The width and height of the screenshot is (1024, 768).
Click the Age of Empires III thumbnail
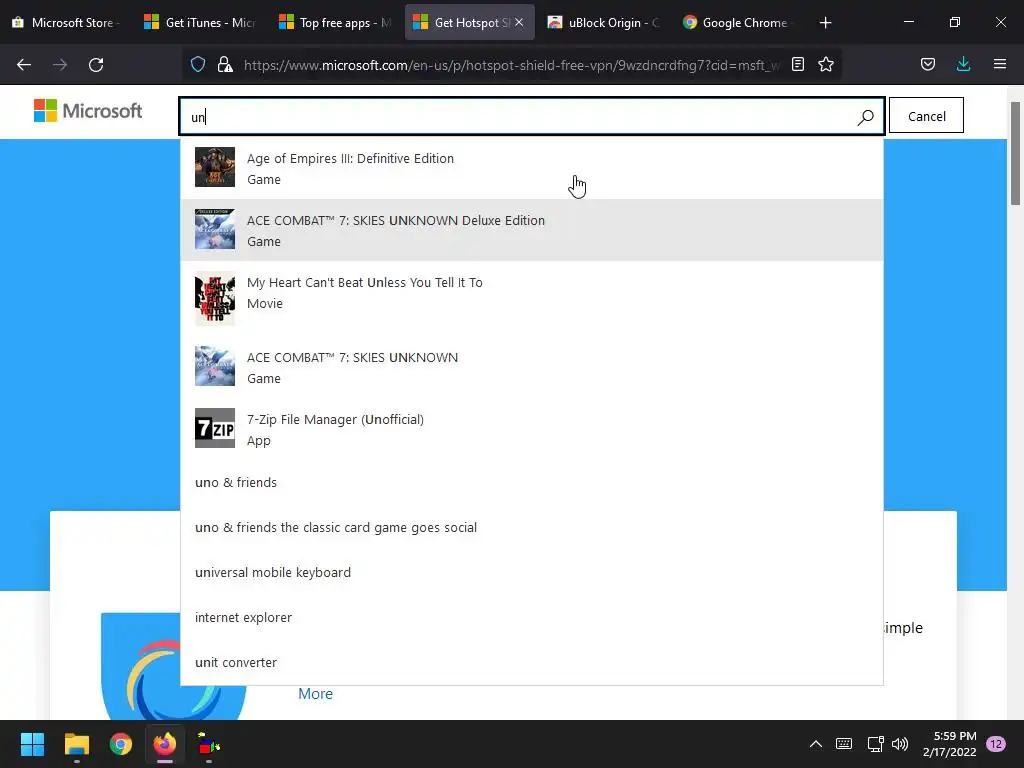(215, 167)
